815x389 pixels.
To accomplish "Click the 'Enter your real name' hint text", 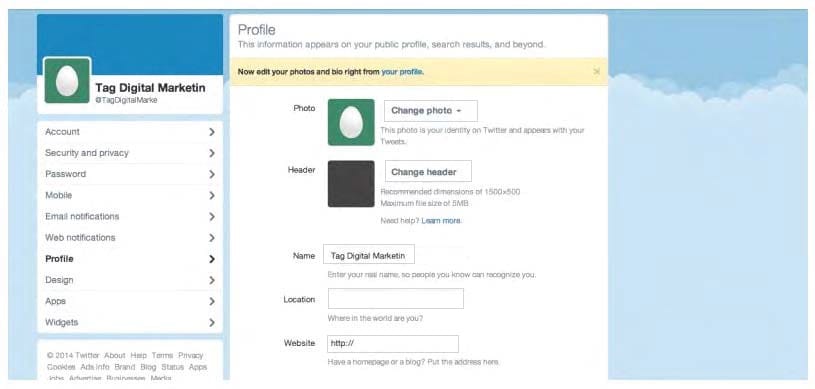I will click(x=431, y=274).
